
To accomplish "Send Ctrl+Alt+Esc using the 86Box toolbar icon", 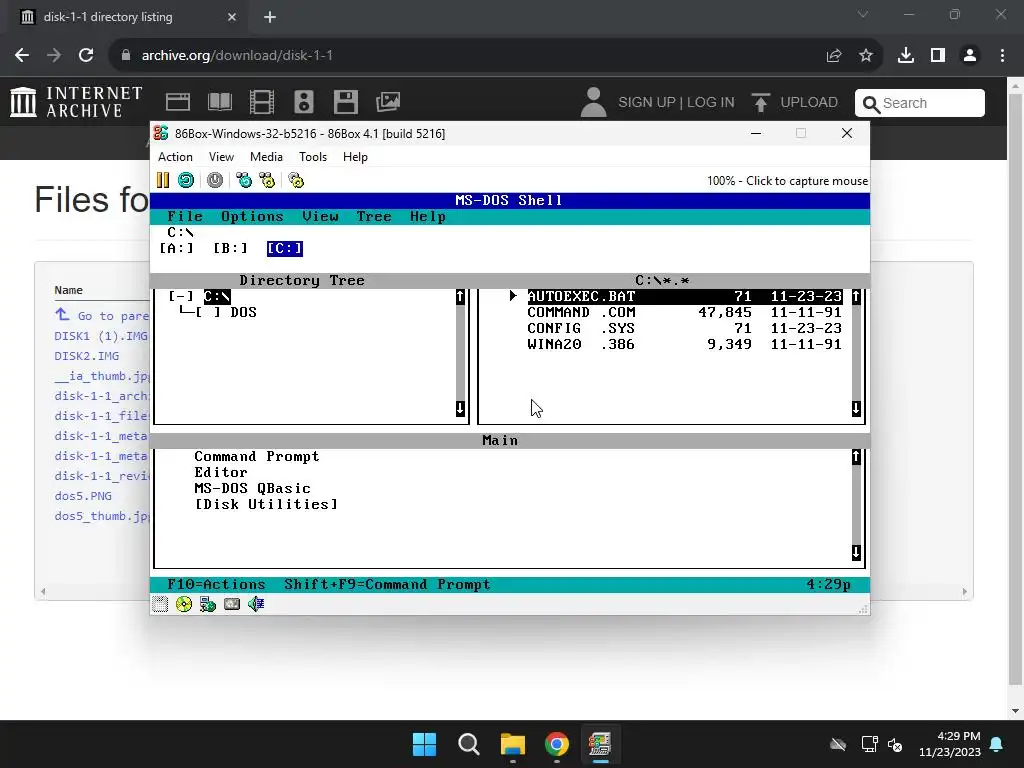I will tap(267, 180).
